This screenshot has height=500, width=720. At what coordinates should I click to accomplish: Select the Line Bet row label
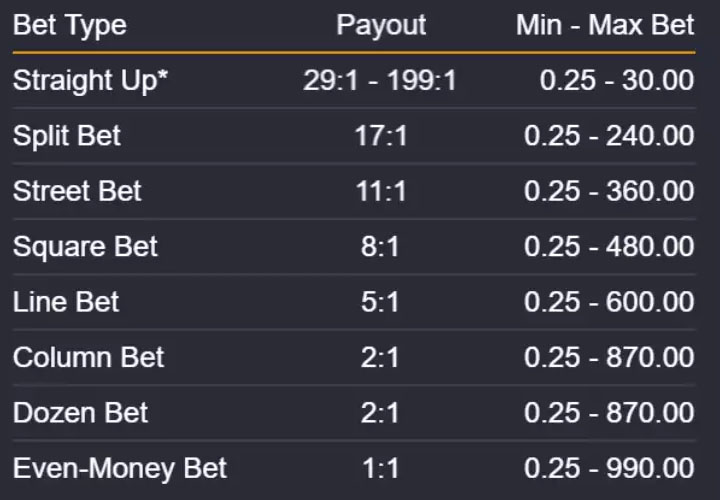coord(66,302)
